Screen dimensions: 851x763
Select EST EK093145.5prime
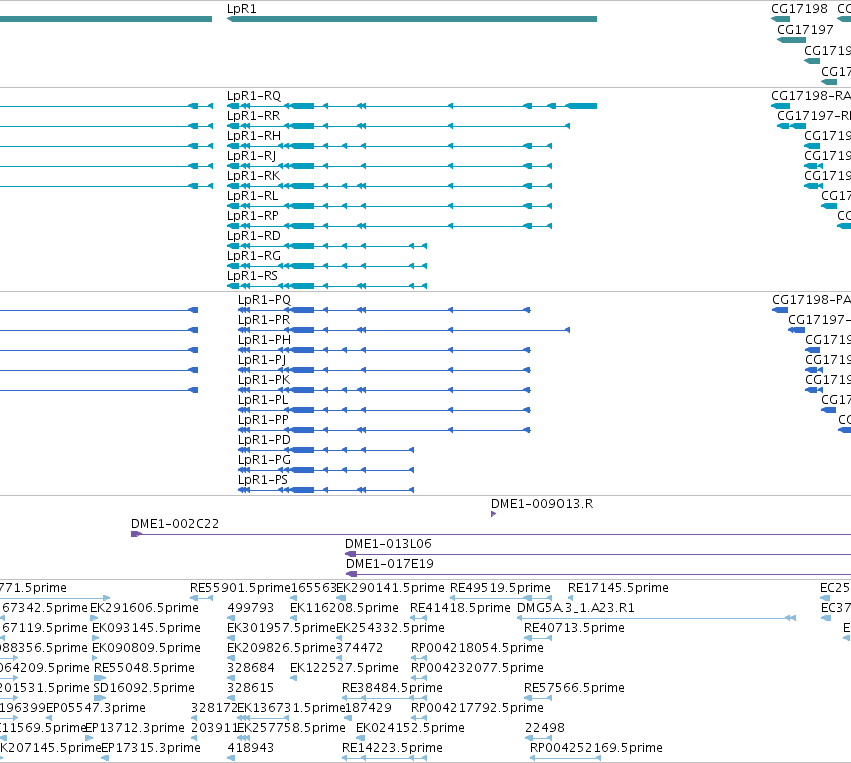(147, 628)
